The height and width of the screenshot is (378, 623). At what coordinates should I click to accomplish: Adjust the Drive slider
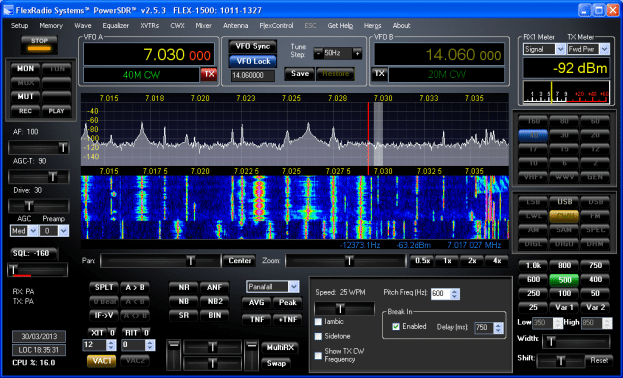(x=39, y=206)
